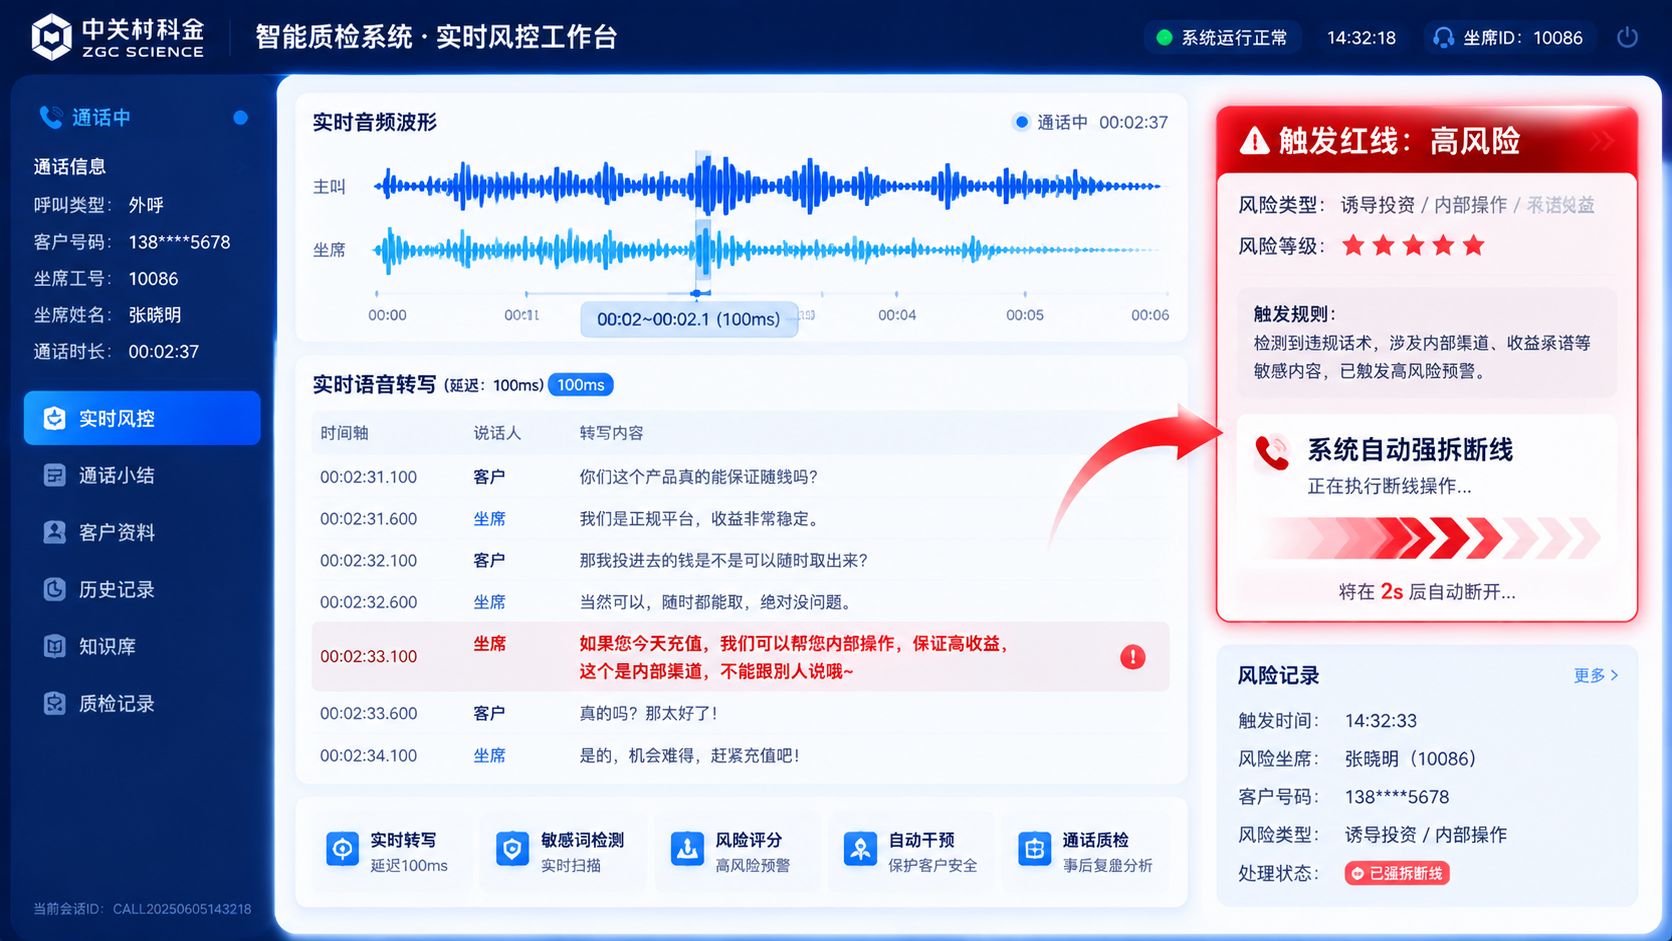Image resolution: width=1672 pixels, height=941 pixels.
Task: Click the 知识库 book icon
Action: pos(54,646)
